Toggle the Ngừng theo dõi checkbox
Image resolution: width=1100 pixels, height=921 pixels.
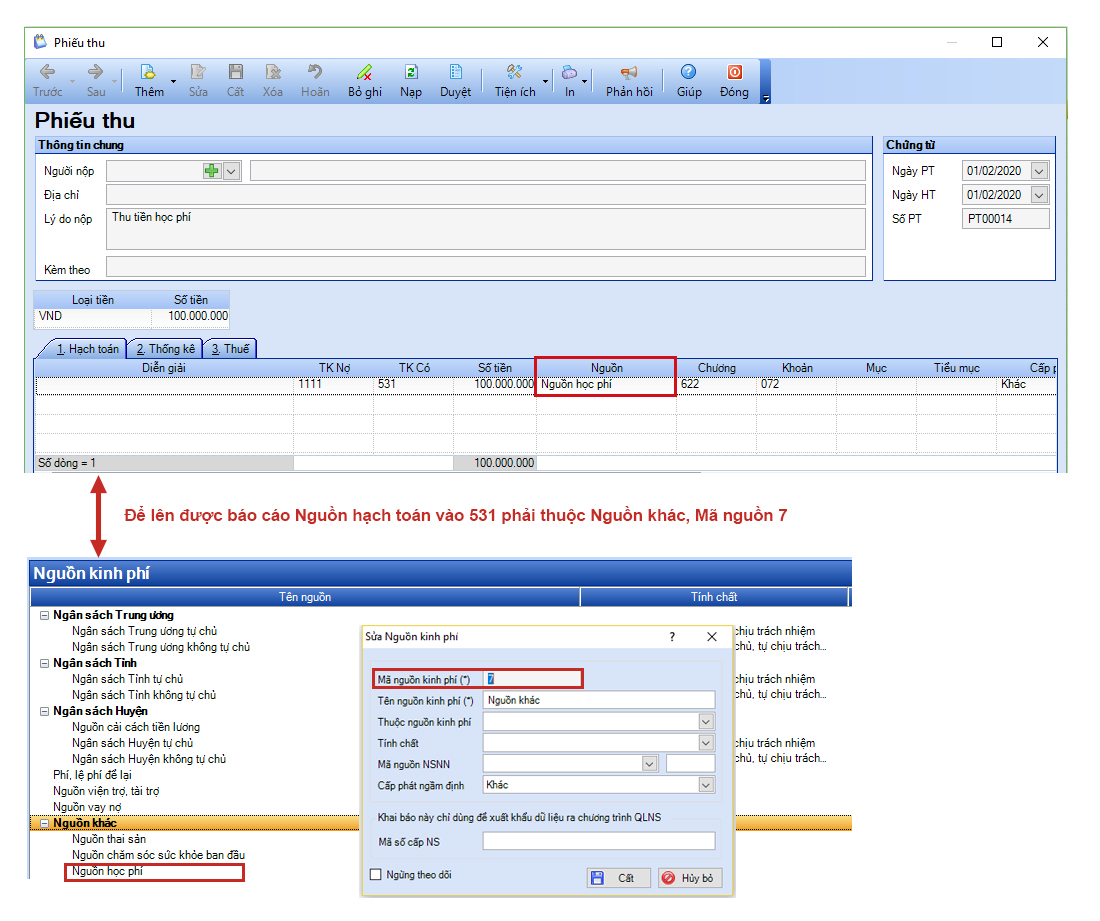(376, 875)
